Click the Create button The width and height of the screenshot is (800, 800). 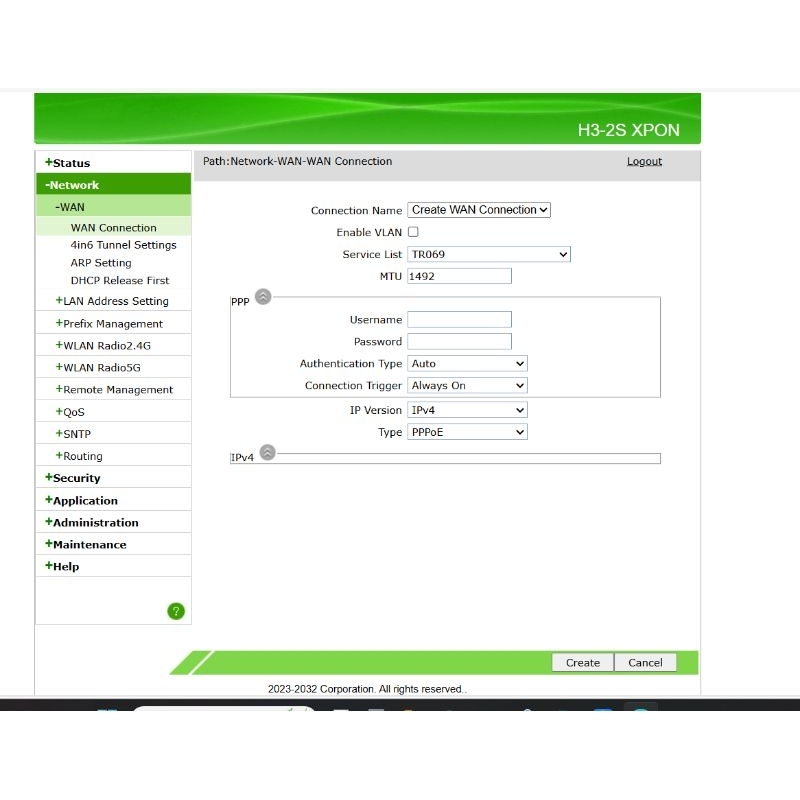[582, 662]
